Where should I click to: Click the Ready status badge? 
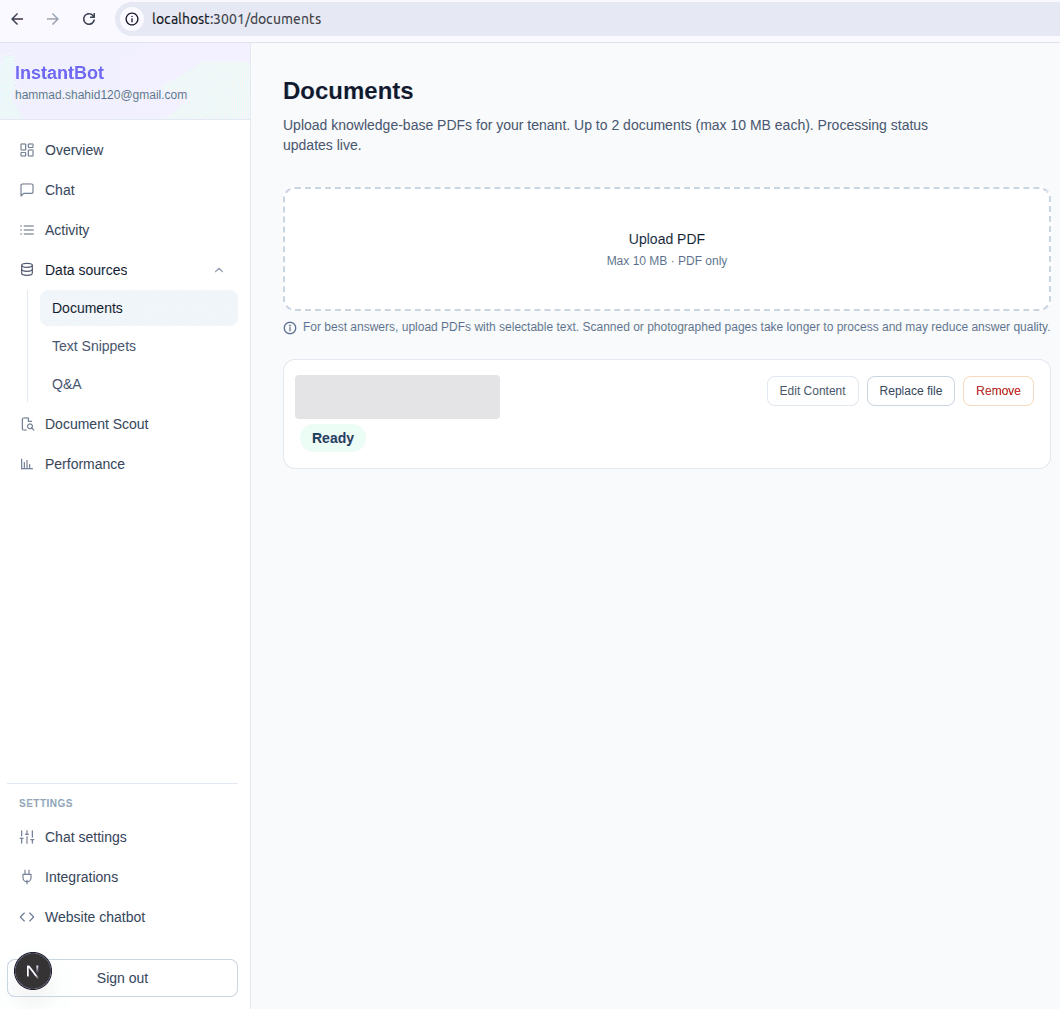coord(333,438)
